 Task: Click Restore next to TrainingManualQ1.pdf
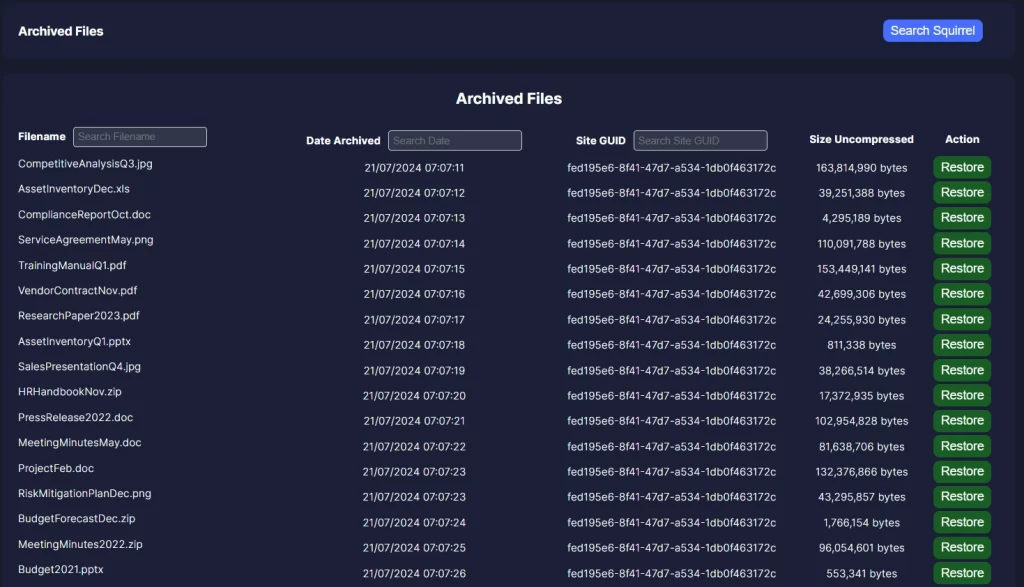[x=962, y=269]
